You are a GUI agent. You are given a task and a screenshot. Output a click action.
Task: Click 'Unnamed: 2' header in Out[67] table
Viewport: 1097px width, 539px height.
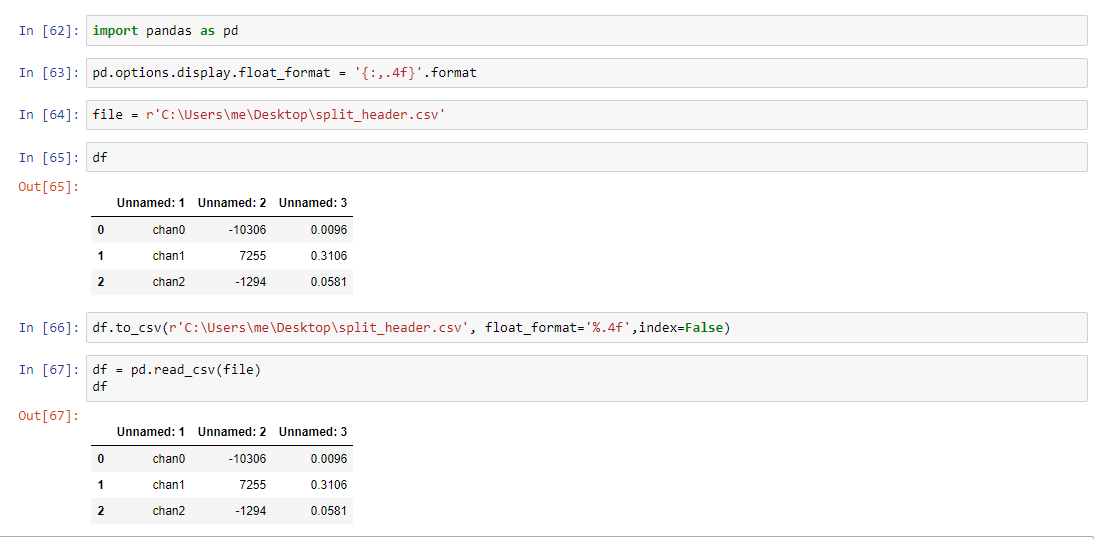tap(232, 432)
